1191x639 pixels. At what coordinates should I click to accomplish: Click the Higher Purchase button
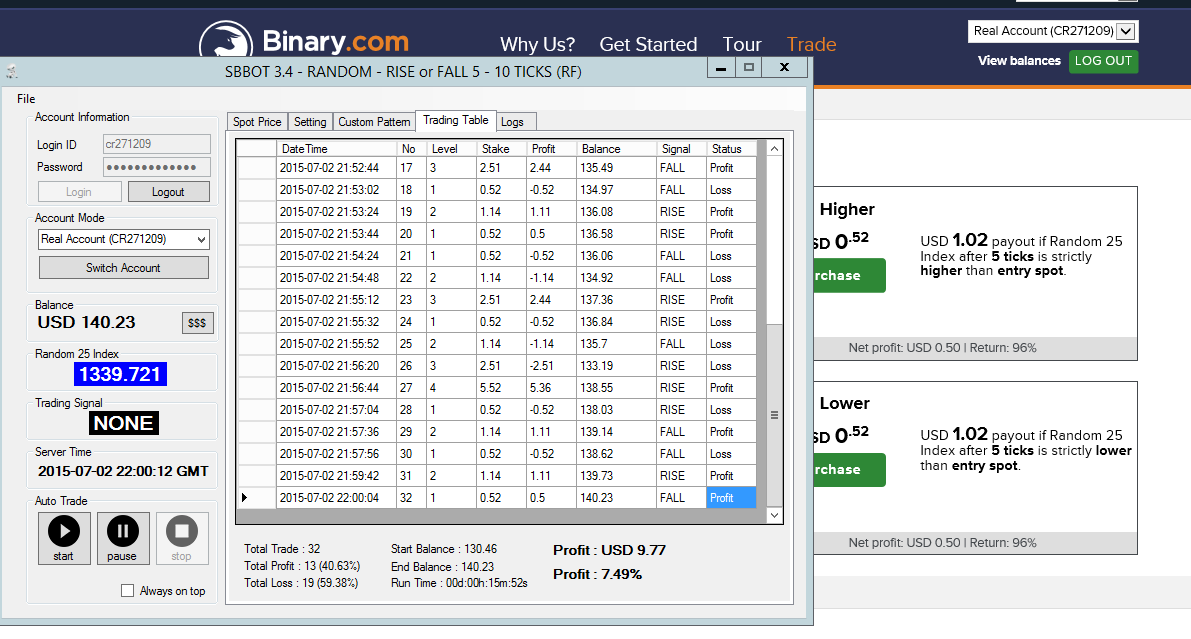click(849, 275)
